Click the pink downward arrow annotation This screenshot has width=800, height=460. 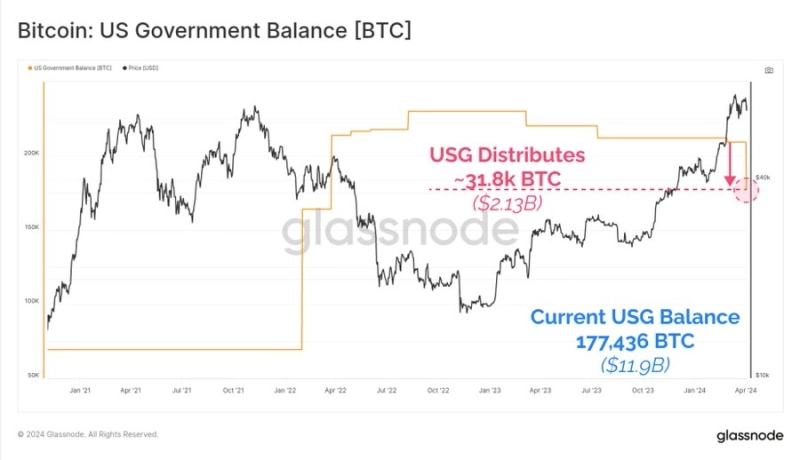click(731, 163)
